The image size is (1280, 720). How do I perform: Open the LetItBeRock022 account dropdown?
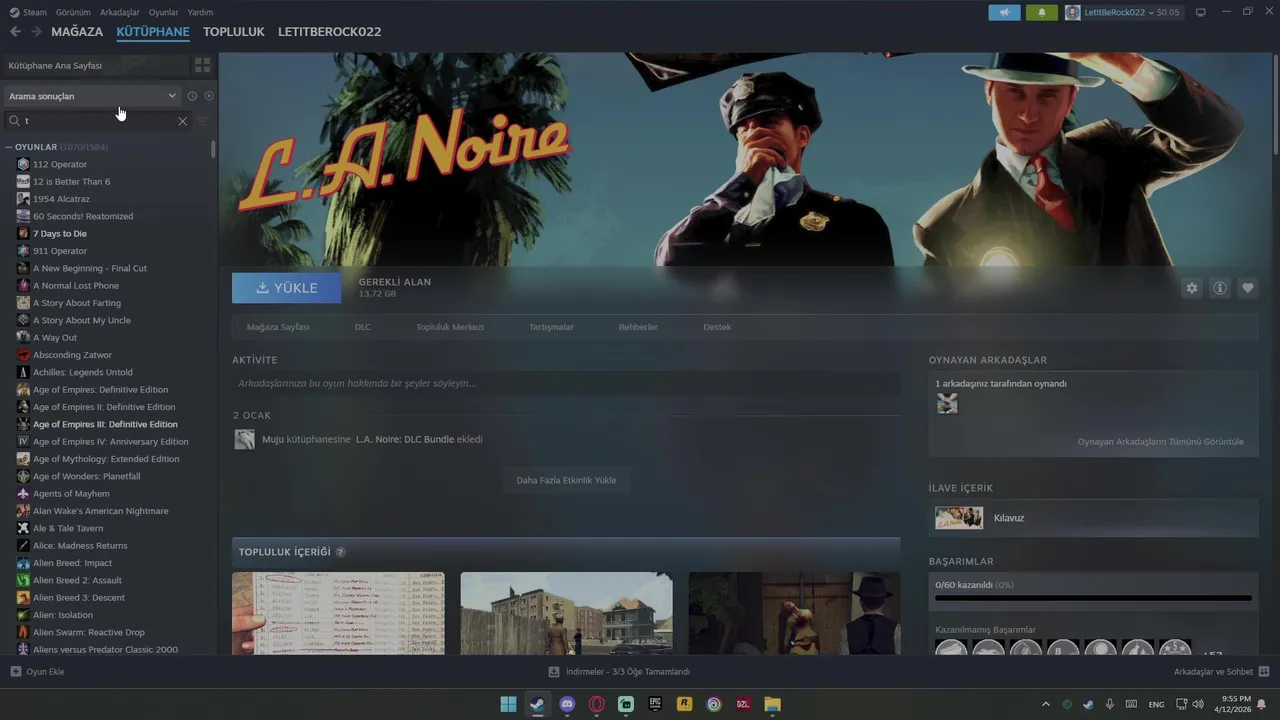coord(1123,12)
